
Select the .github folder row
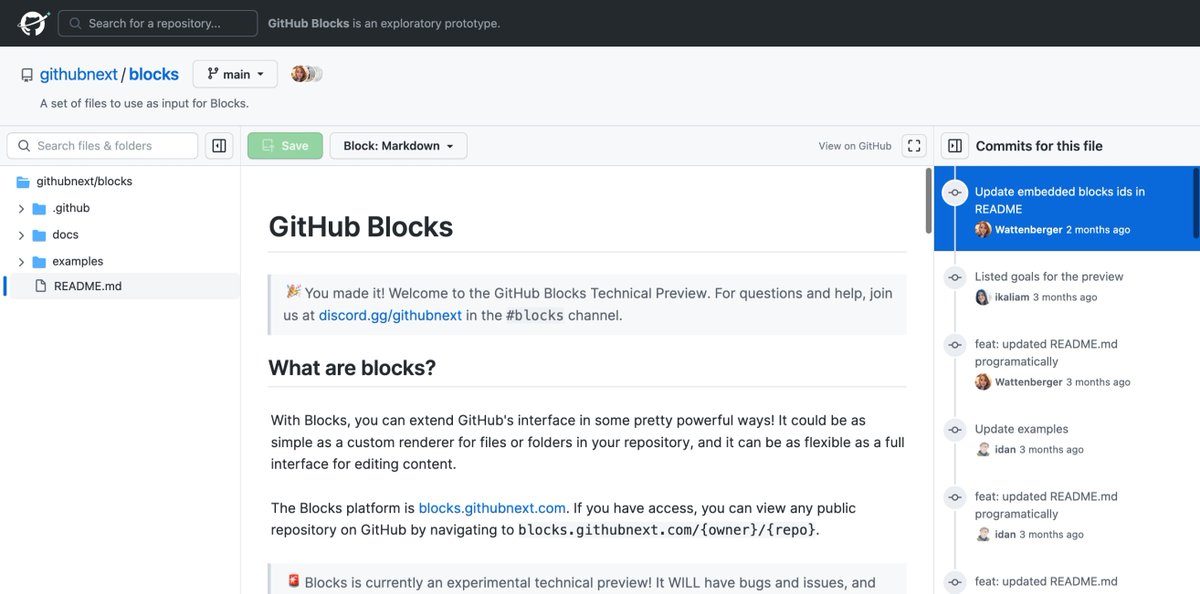pyautogui.click(x=122, y=208)
